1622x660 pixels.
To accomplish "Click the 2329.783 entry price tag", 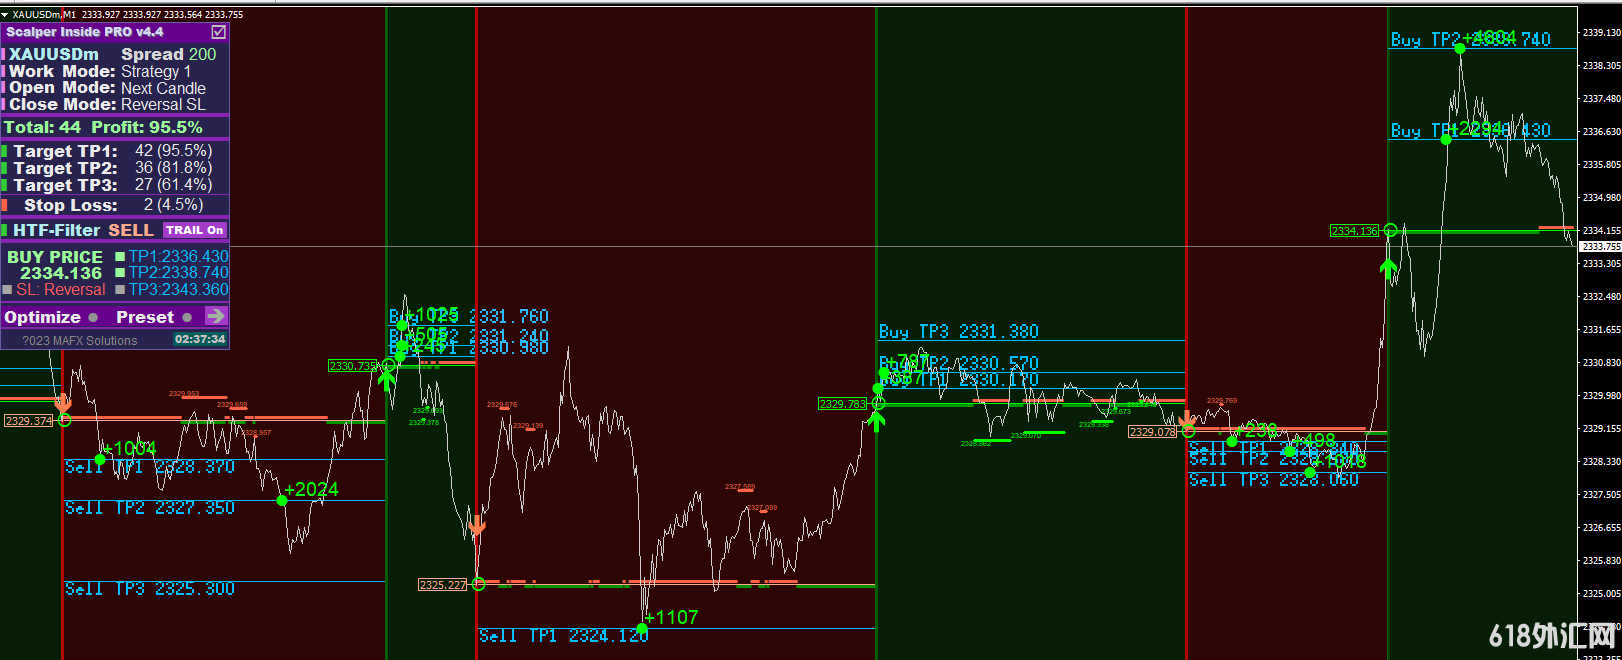I will [x=843, y=404].
